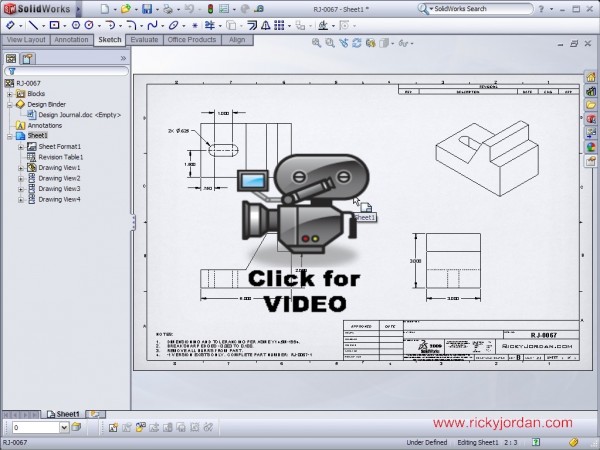600x450 pixels.
Task: Expand the Blocks tree node
Action: pos(10,93)
